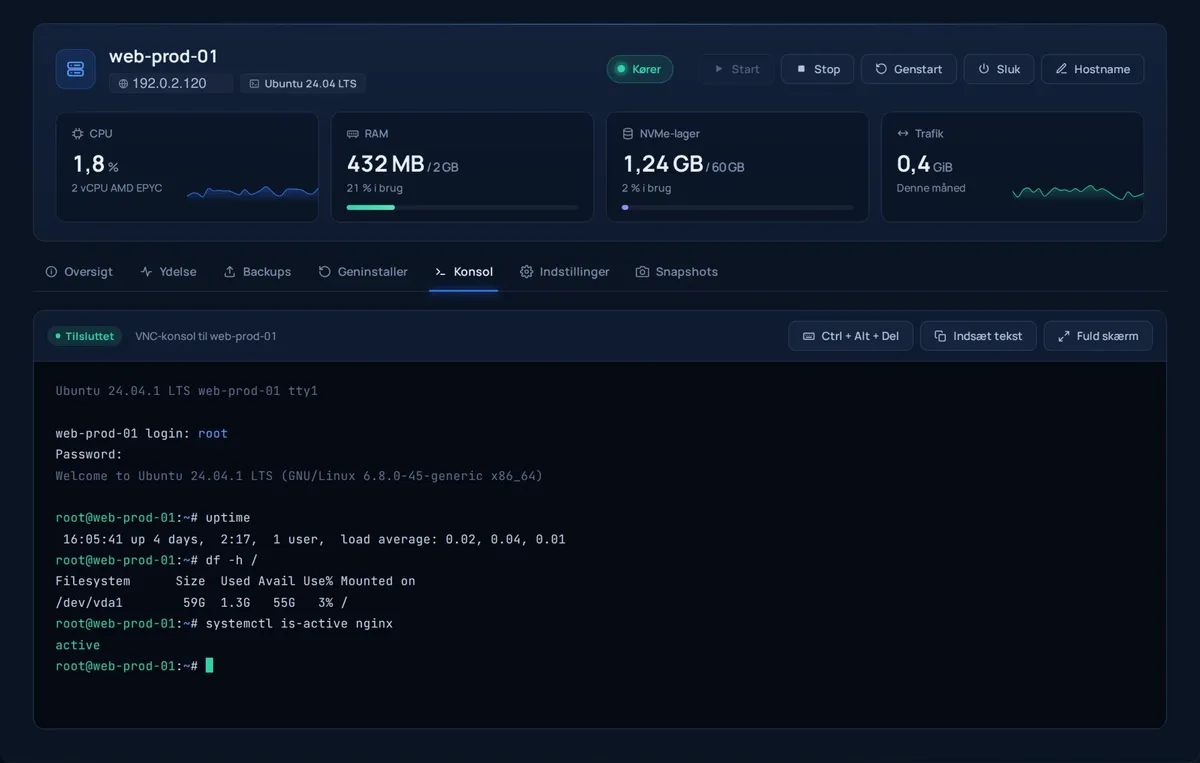Screen dimensions: 1200x763
Task: Click the Backups upload icon
Action: [x=230, y=272]
